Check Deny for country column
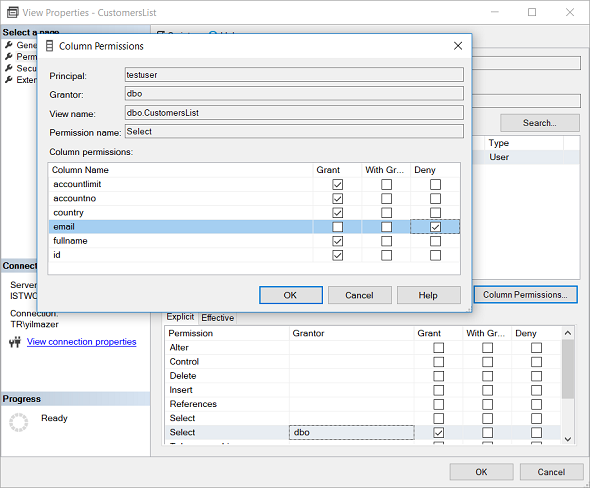This screenshot has height=488, width=590. coord(435,213)
